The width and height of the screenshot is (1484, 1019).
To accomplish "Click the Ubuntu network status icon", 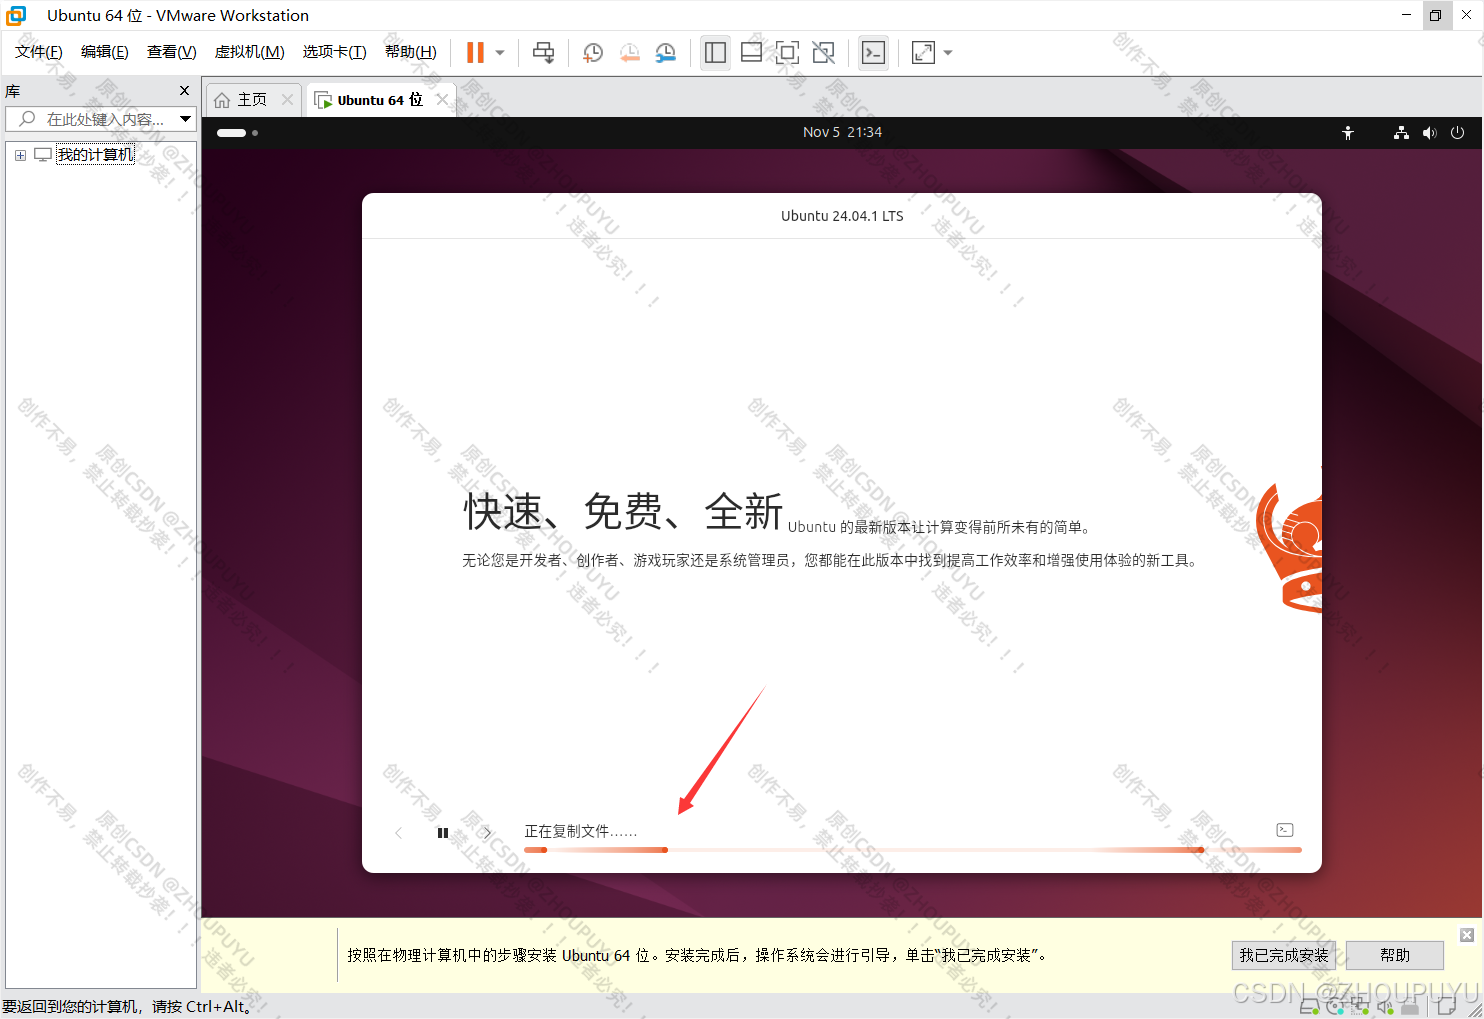I will pyautogui.click(x=1401, y=133).
